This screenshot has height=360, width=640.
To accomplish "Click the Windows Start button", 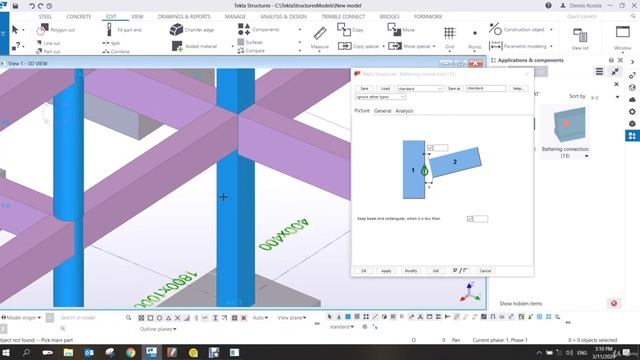I will (6, 352).
